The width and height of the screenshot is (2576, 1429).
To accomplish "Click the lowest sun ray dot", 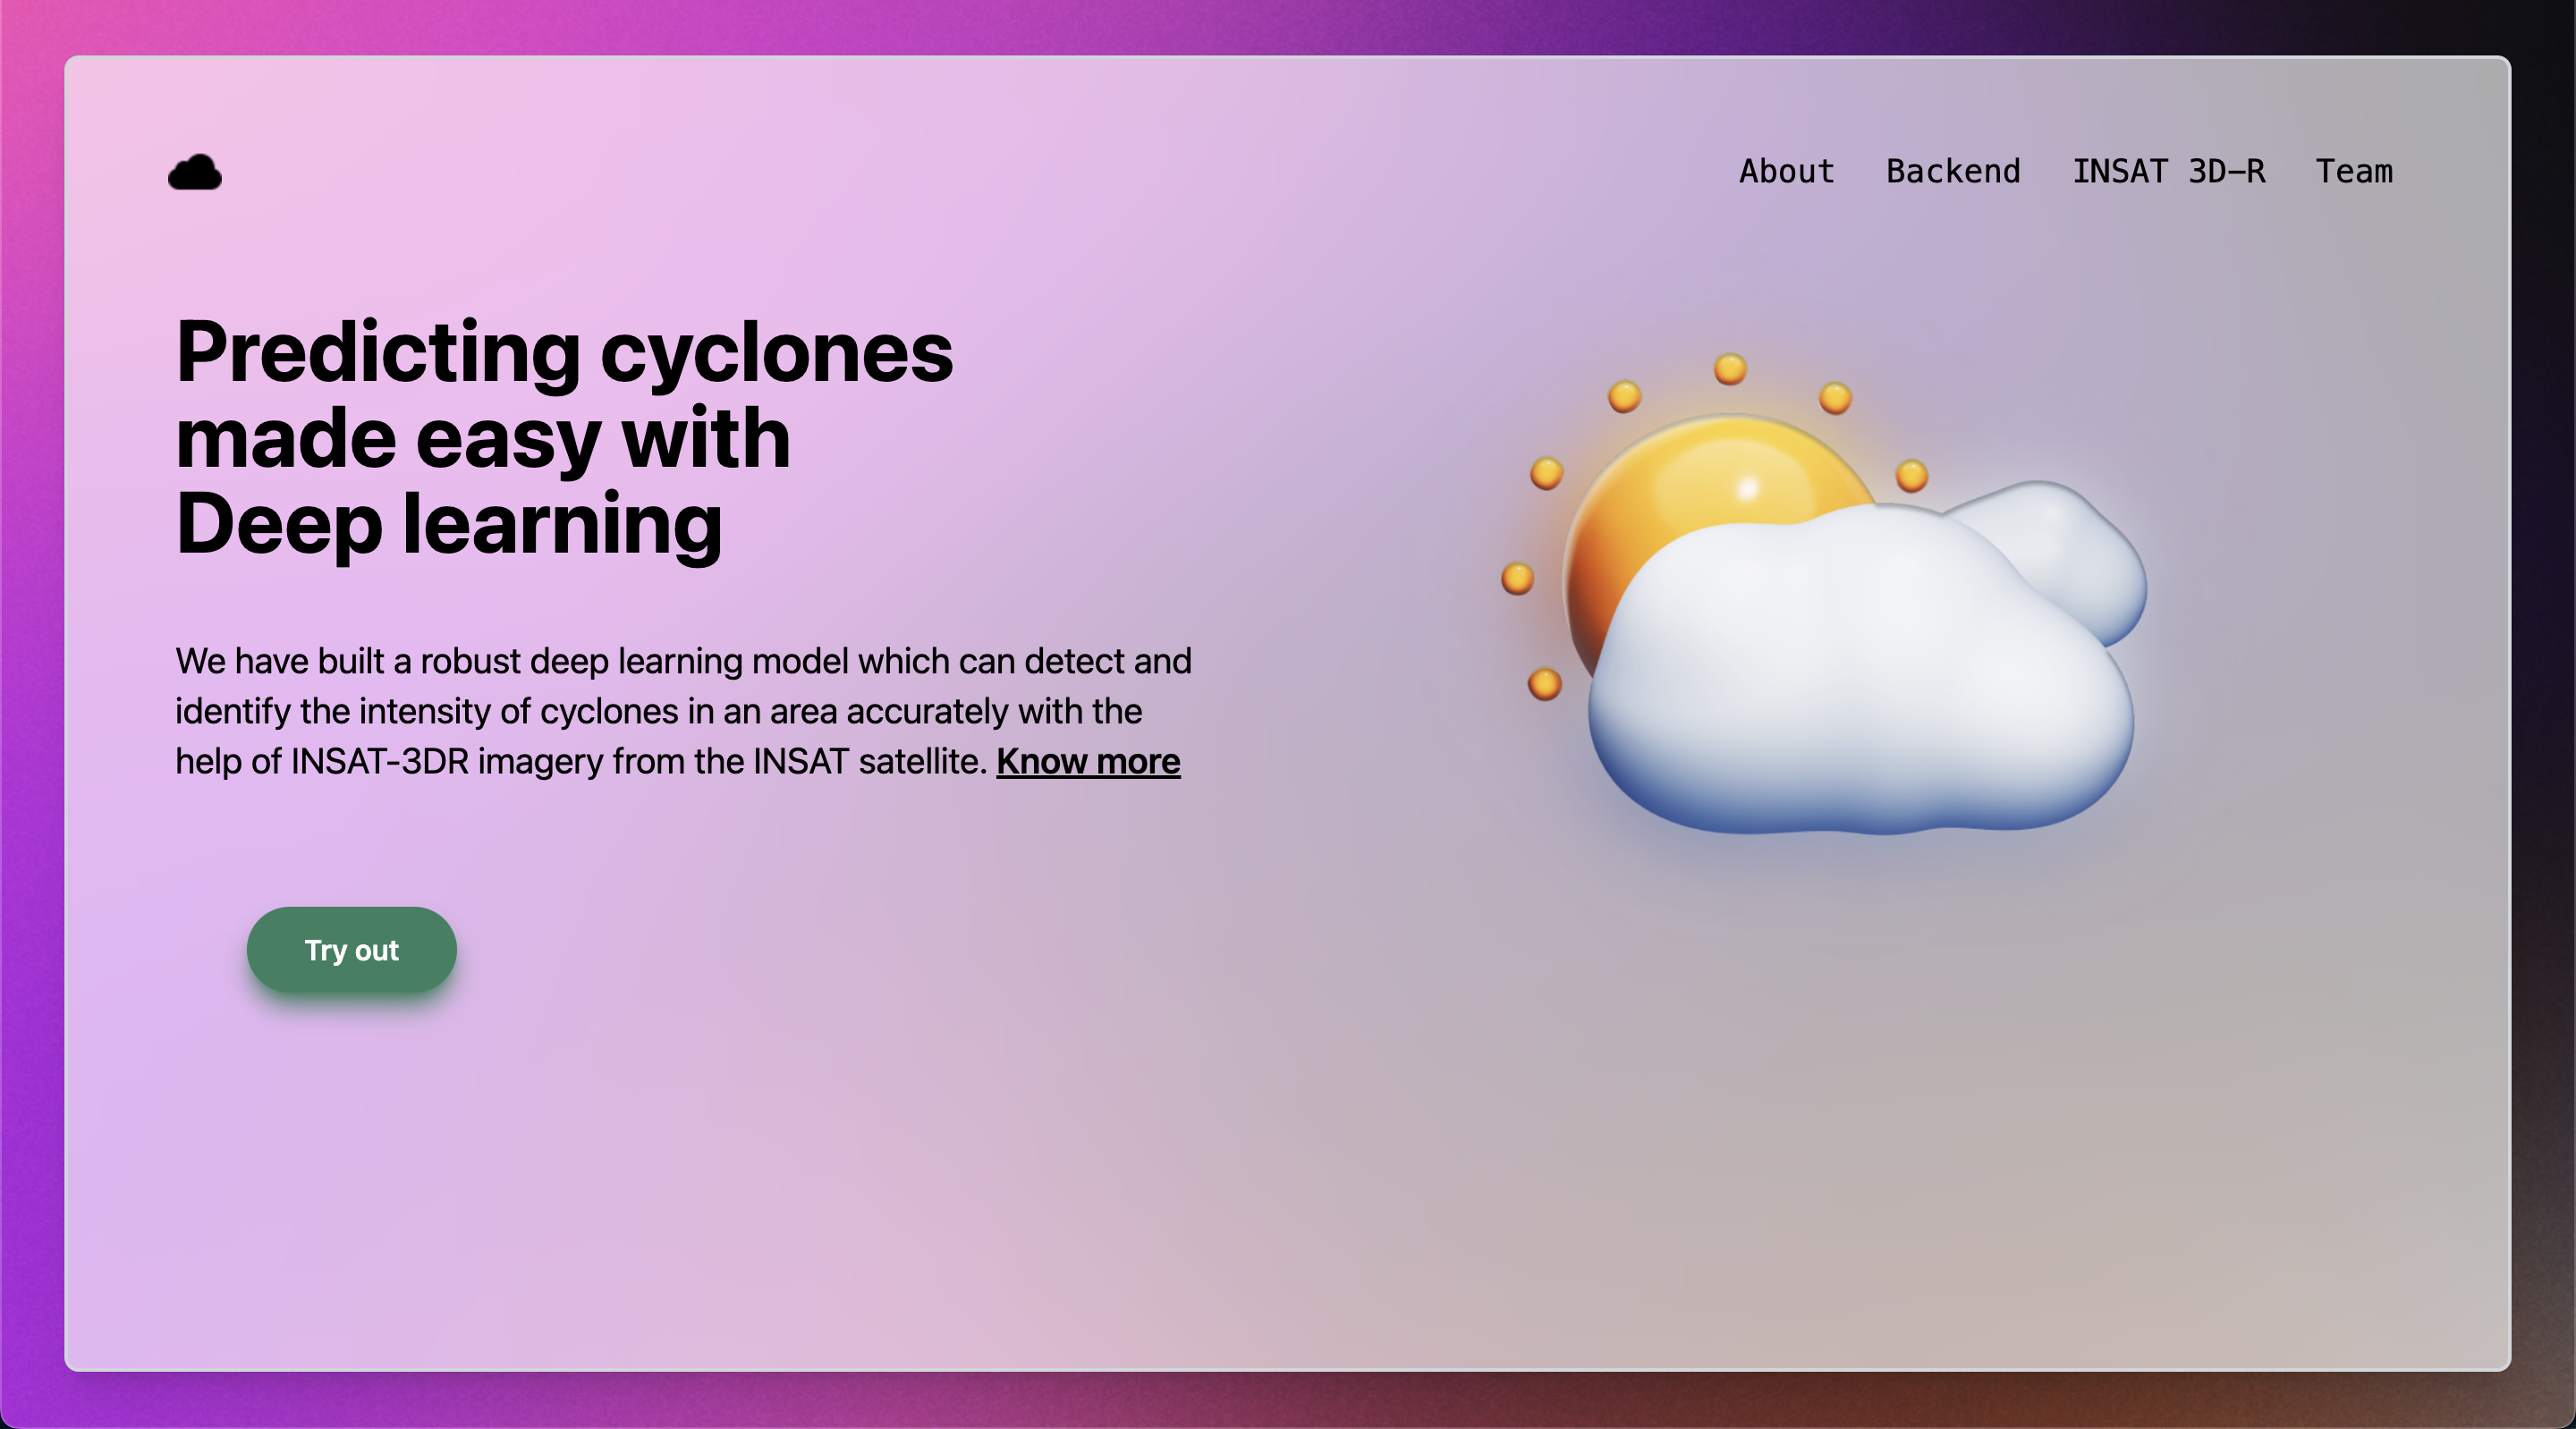I will tap(1544, 684).
